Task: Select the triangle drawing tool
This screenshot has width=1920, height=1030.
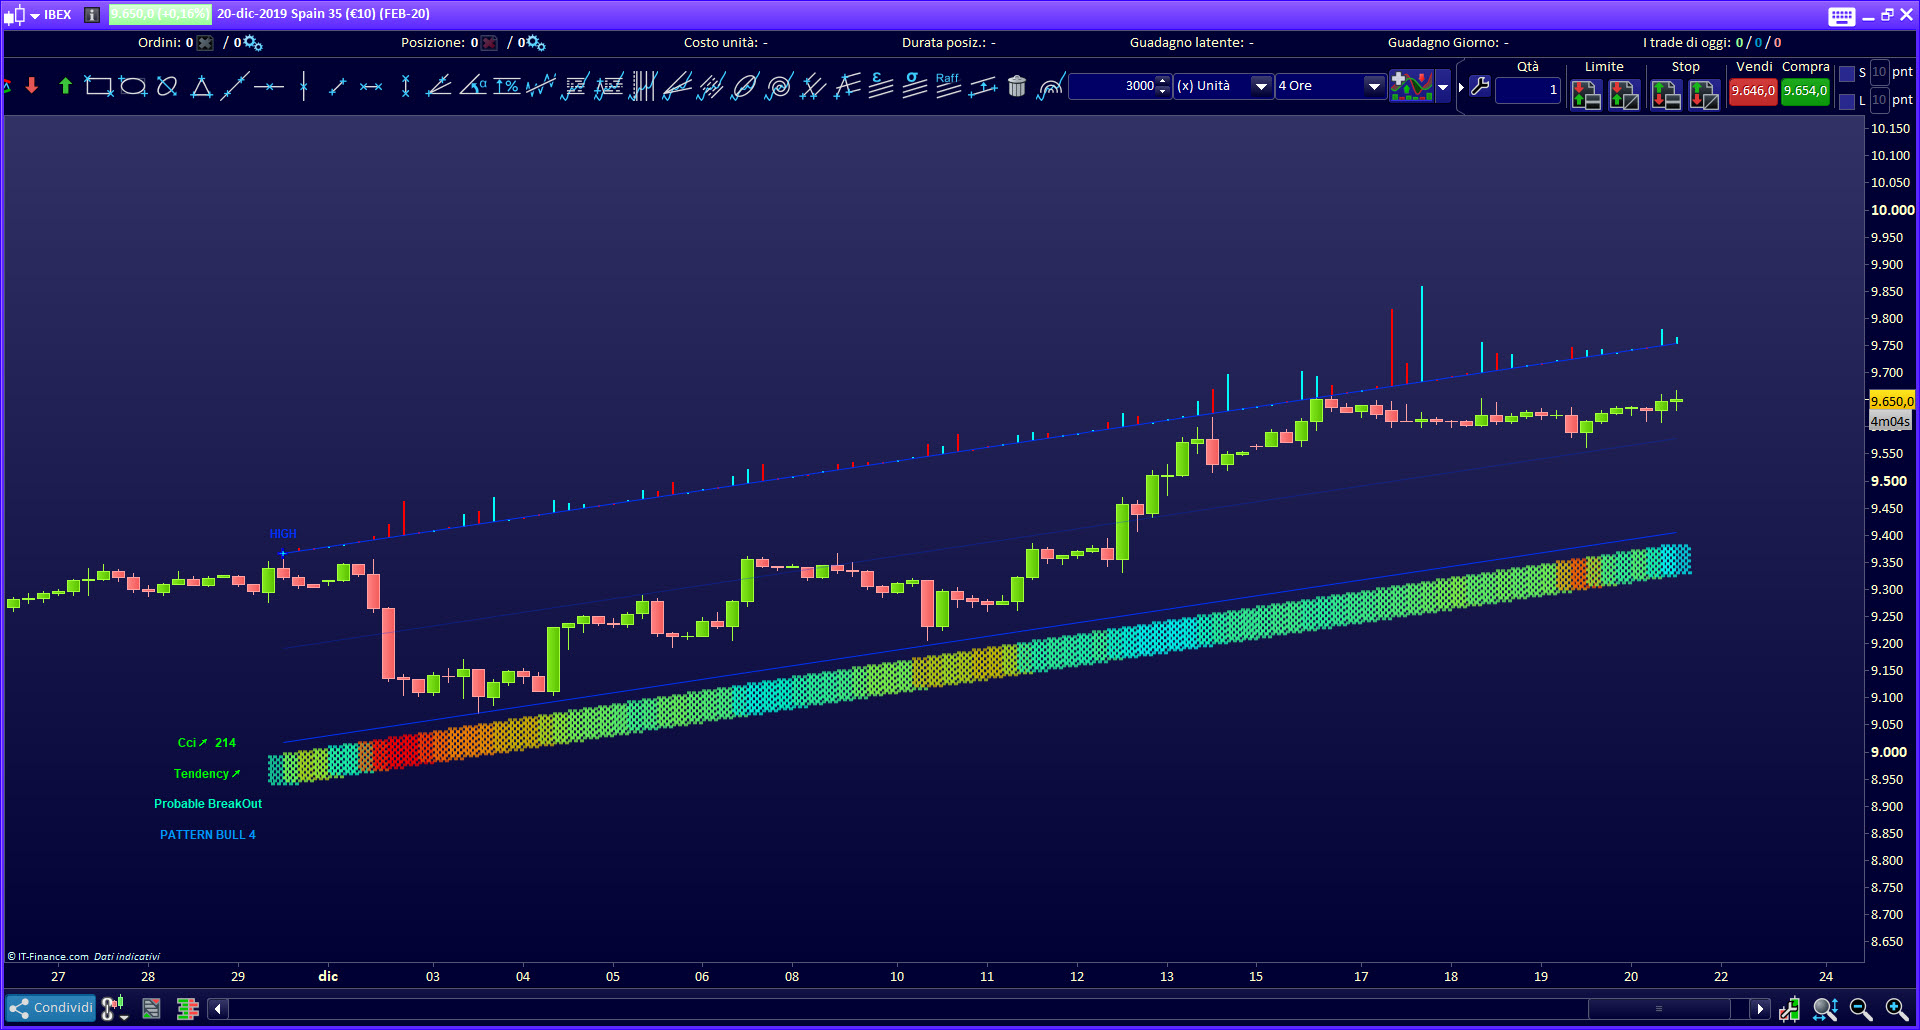Action: pyautogui.click(x=201, y=87)
